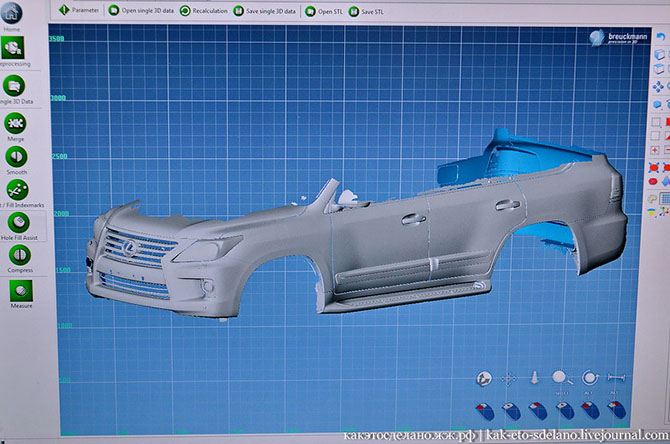The width and height of the screenshot is (670, 444).
Task: Click the red ellipse with arrows icon
Action: click(653, 167)
